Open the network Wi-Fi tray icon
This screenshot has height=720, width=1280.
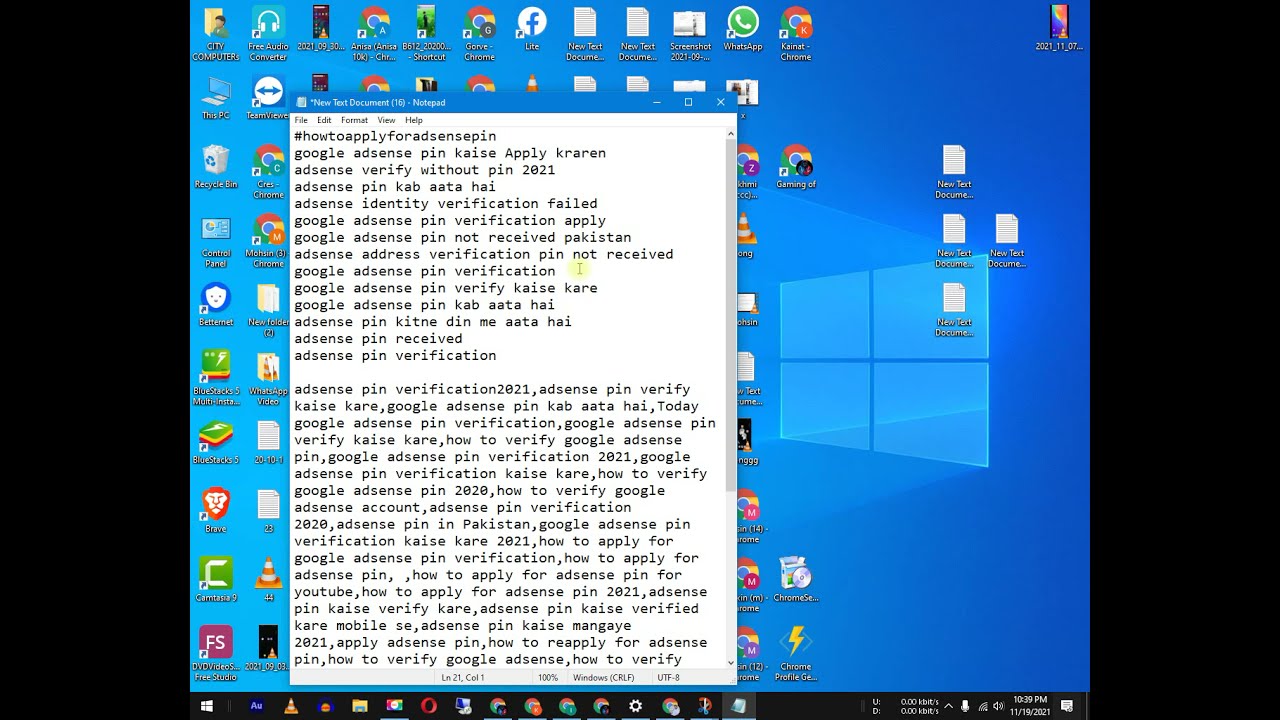982,706
